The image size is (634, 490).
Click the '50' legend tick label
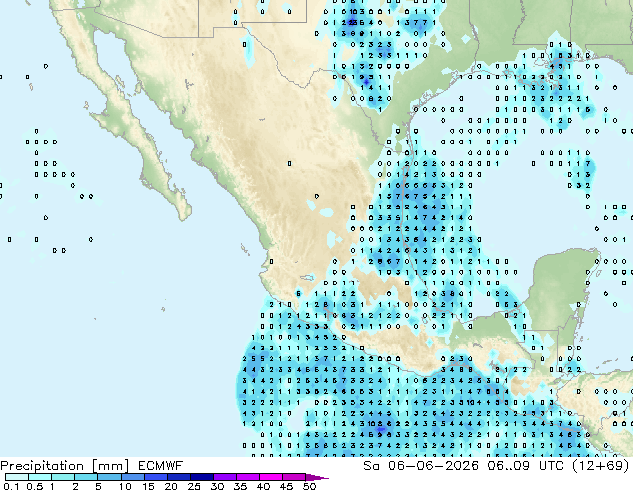(310, 486)
